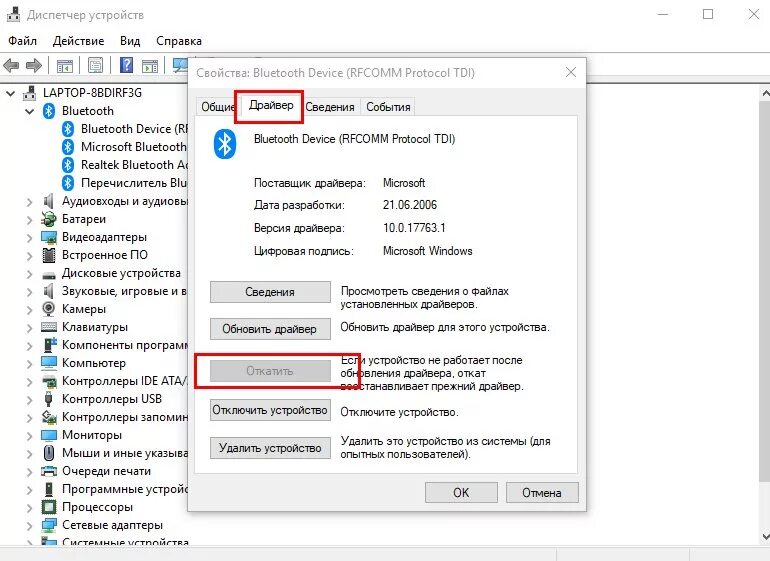The image size is (770, 561).
Task: Click the Очереди печати printer icon
Action: [x=49, y=471]
